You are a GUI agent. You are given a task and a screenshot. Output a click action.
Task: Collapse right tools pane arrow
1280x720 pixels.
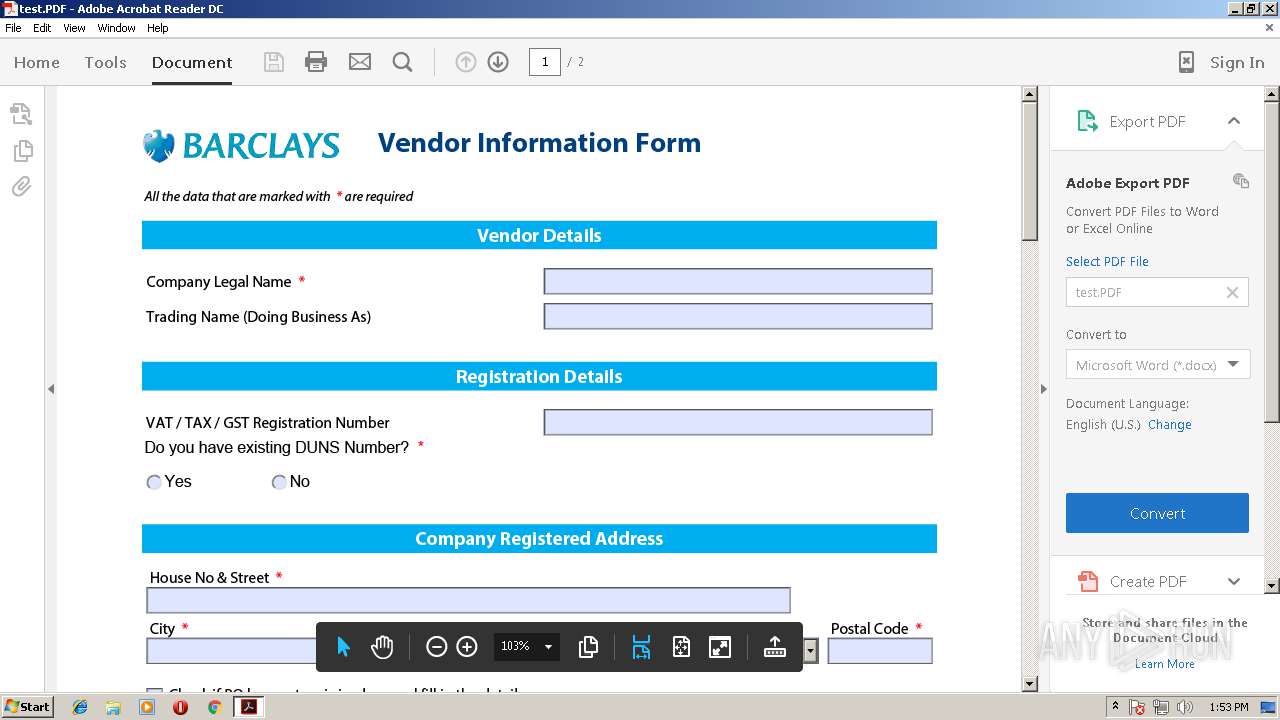pos(1044,389)
